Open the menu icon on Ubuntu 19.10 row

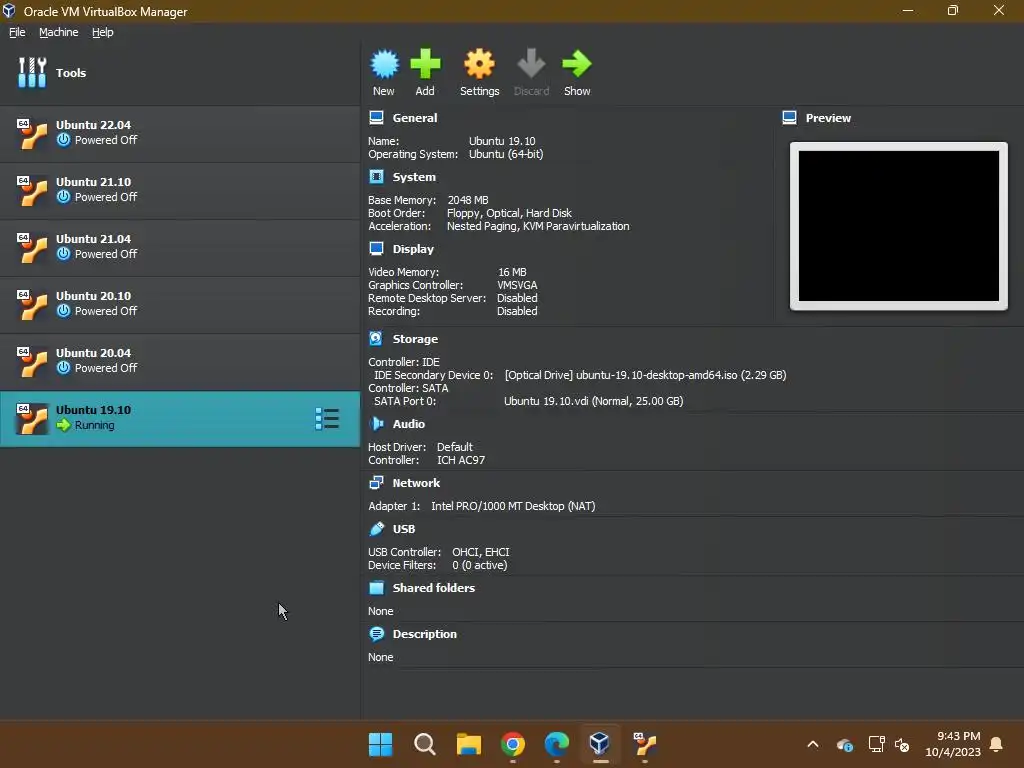pos(327,419)
